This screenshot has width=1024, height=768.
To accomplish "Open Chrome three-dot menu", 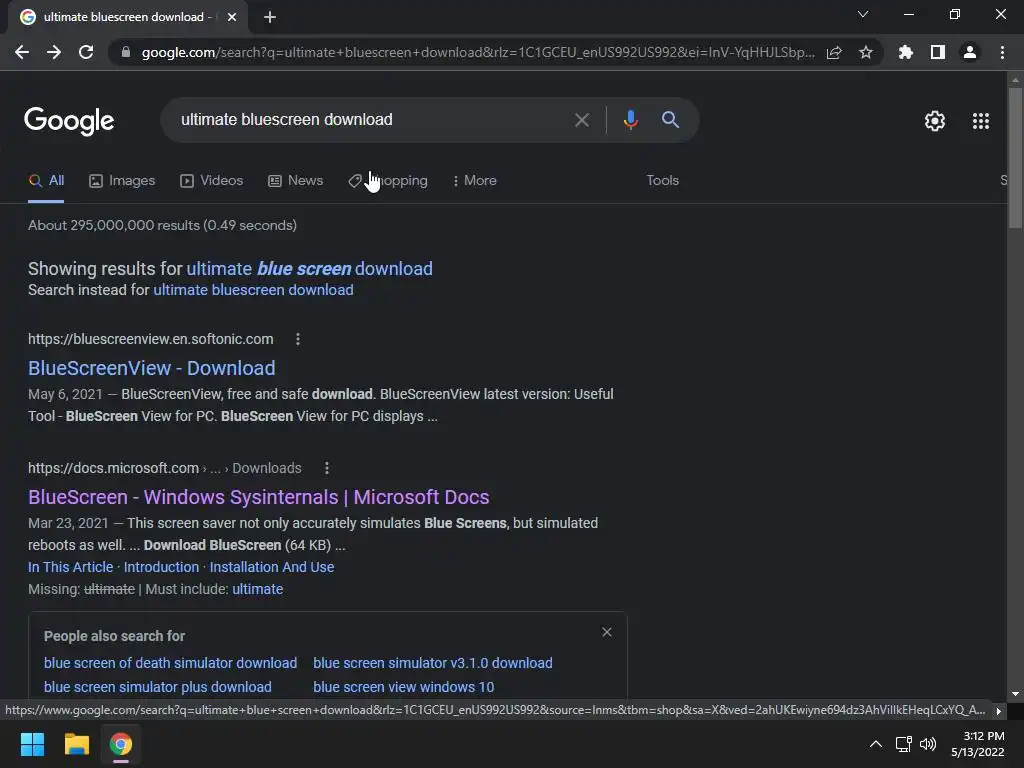I will (1002, 52).
